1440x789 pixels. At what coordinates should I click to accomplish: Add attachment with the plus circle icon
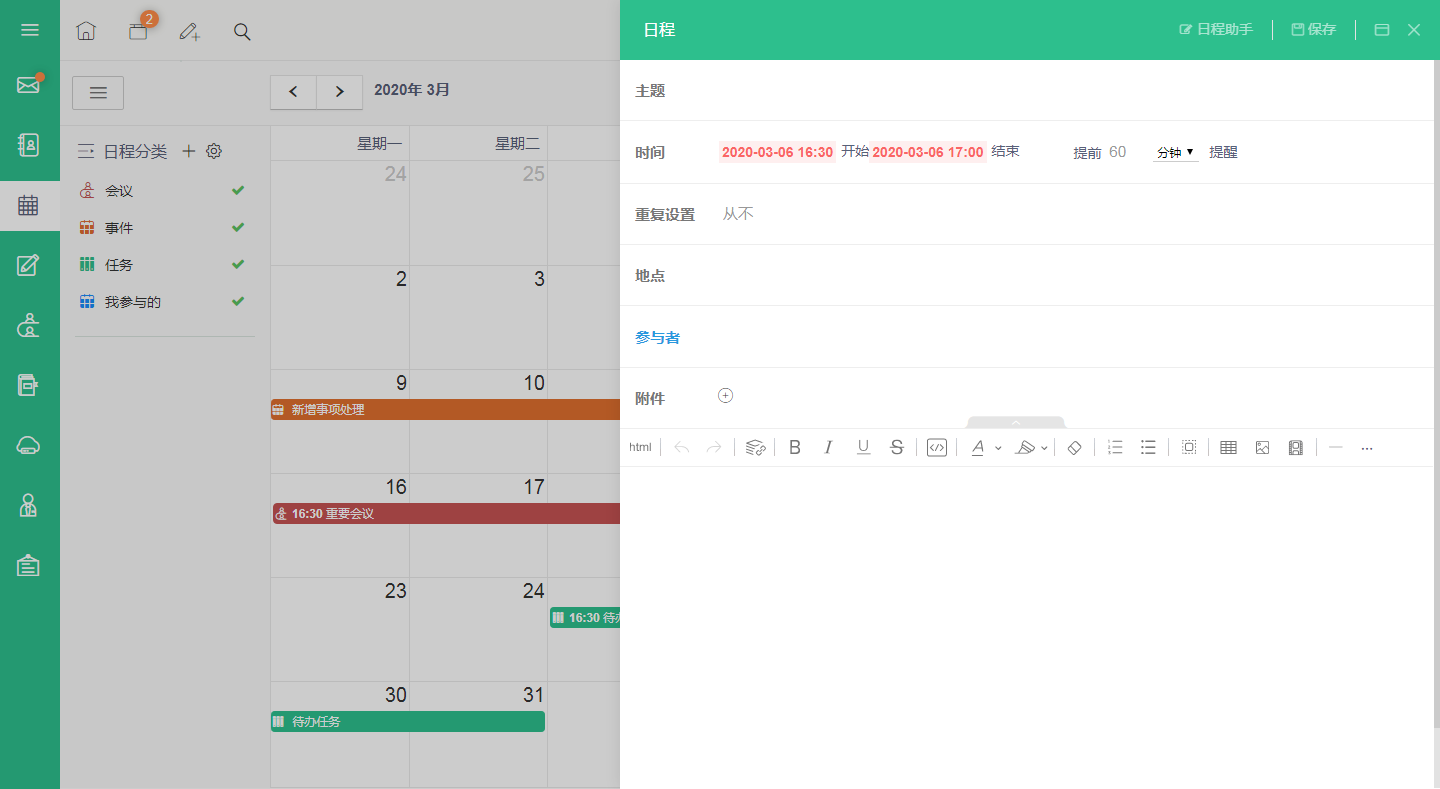pyautogui.click(x=726, y=395)
